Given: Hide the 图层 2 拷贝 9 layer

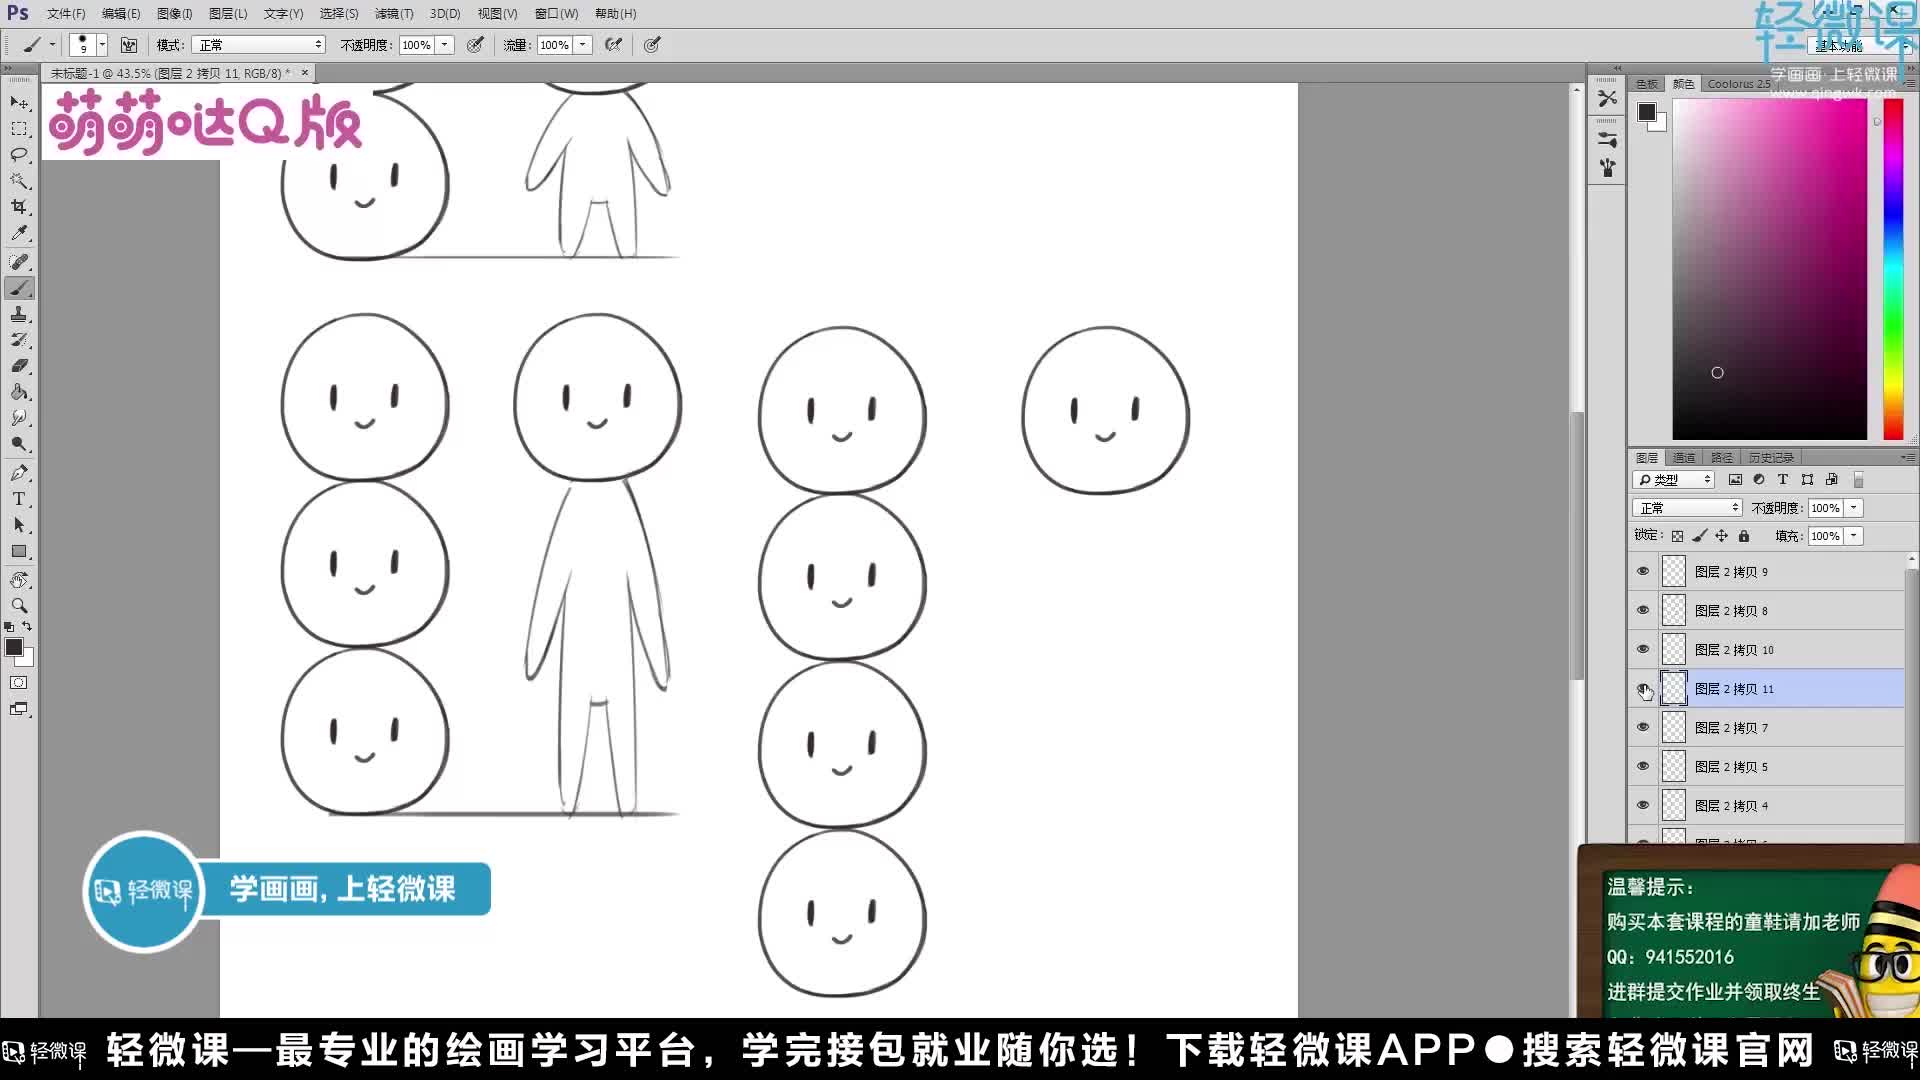Looking at the screenshot, I should pyautogui.click(x=1643, y=571).
